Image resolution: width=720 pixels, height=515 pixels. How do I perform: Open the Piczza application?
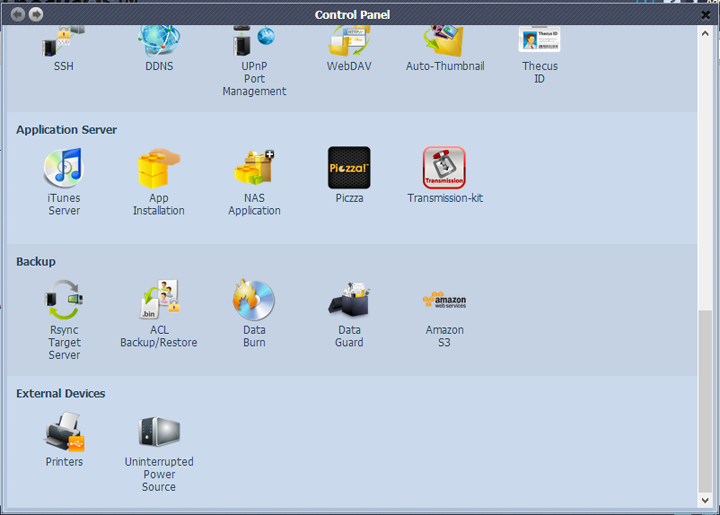(x=349, y=168)
